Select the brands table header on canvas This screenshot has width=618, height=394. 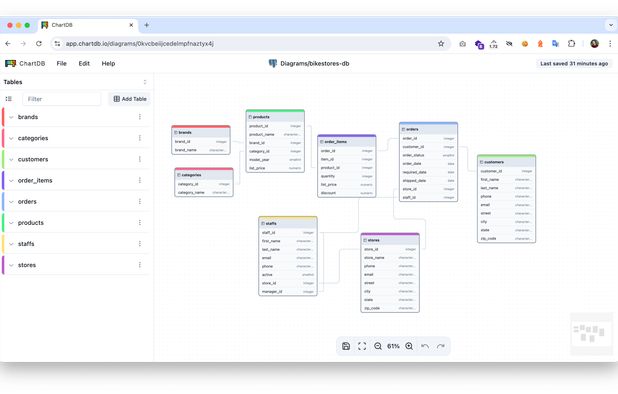(201, 132)
